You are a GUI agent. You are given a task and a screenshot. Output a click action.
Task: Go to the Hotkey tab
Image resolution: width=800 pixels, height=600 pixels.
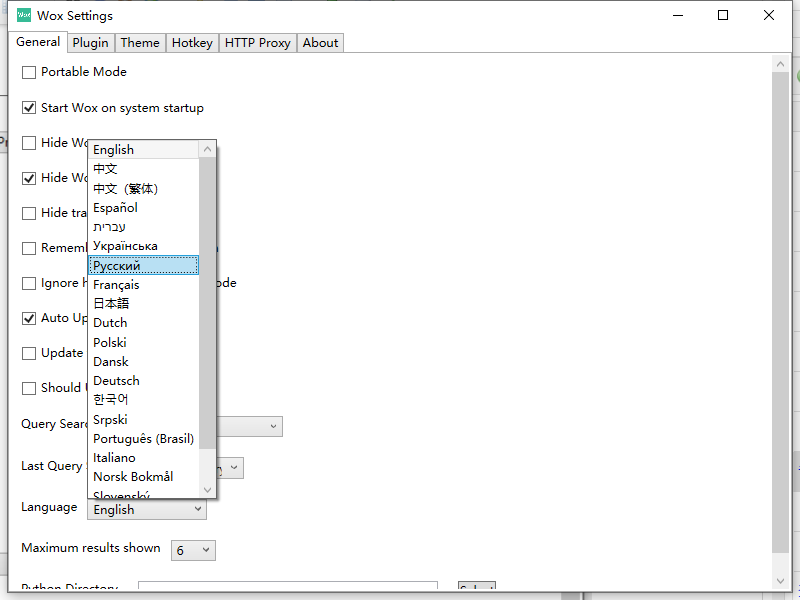pos(192,43)
